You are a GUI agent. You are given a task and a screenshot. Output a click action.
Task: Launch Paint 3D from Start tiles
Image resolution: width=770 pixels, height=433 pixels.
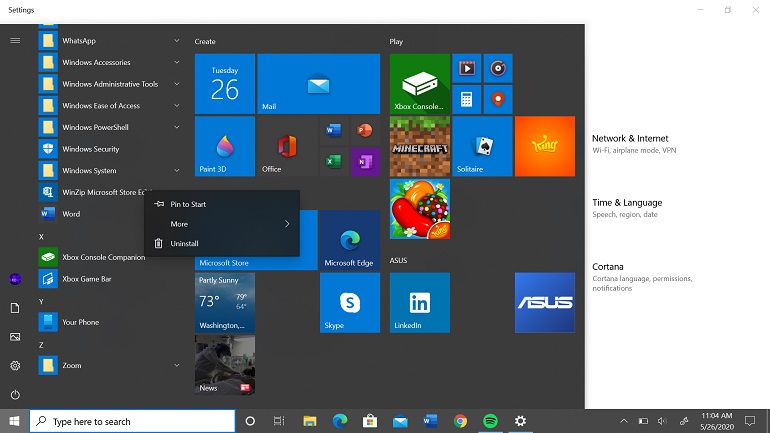pyautogui.click(x=224, y=146)
